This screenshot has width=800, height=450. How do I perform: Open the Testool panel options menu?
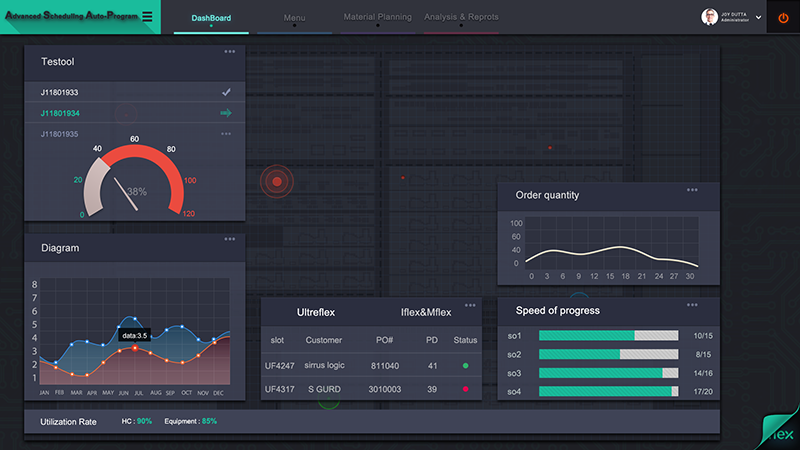click(230, 51)
